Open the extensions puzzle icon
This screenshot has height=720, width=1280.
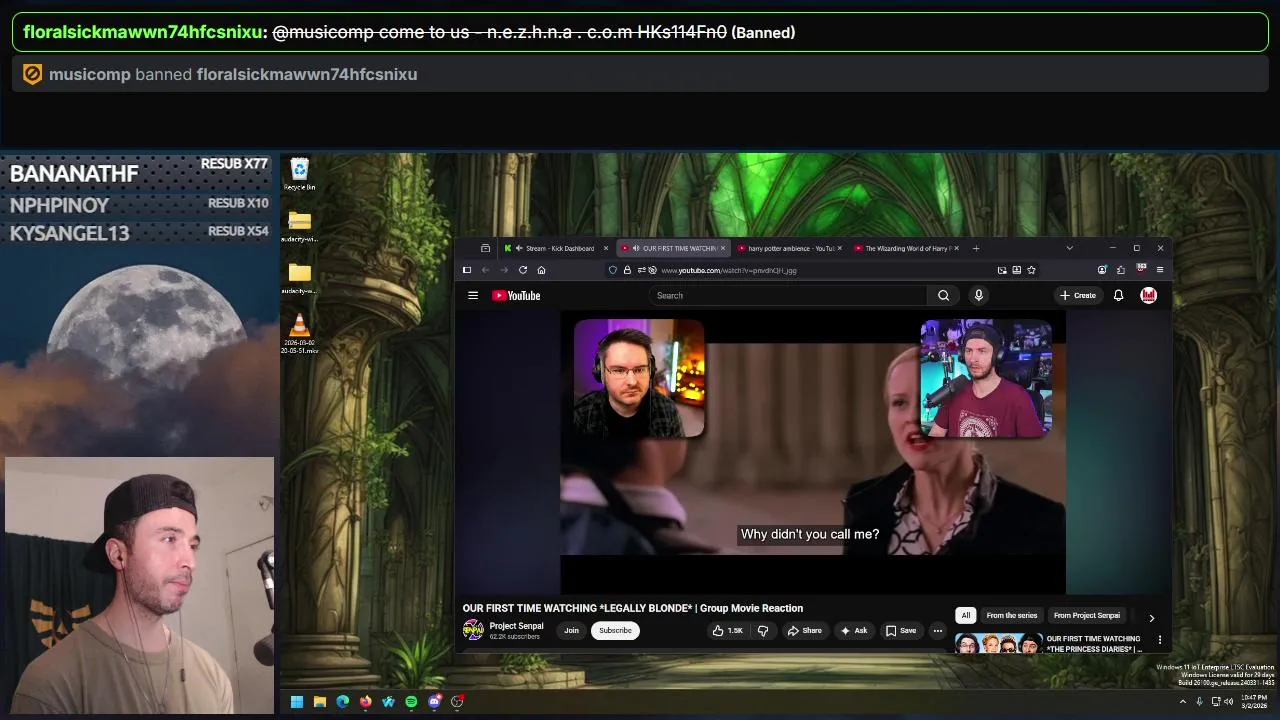1121,270
